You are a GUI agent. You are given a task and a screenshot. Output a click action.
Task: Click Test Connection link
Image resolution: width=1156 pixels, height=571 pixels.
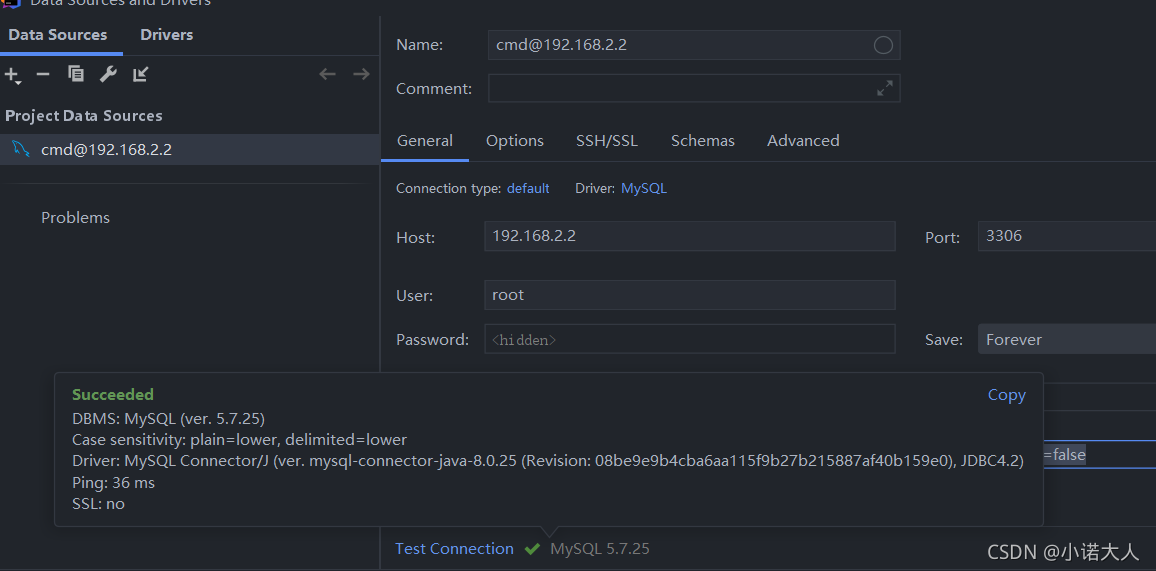[x=454, y=549]
